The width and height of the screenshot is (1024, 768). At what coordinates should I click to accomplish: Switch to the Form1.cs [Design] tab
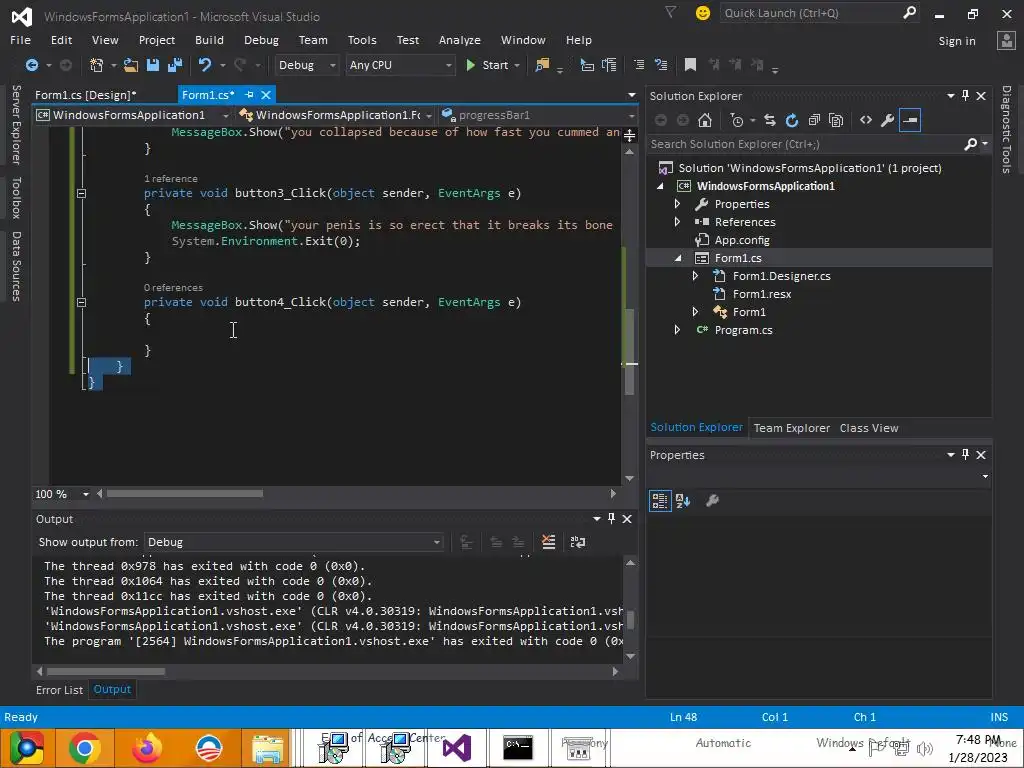point(86,95)
